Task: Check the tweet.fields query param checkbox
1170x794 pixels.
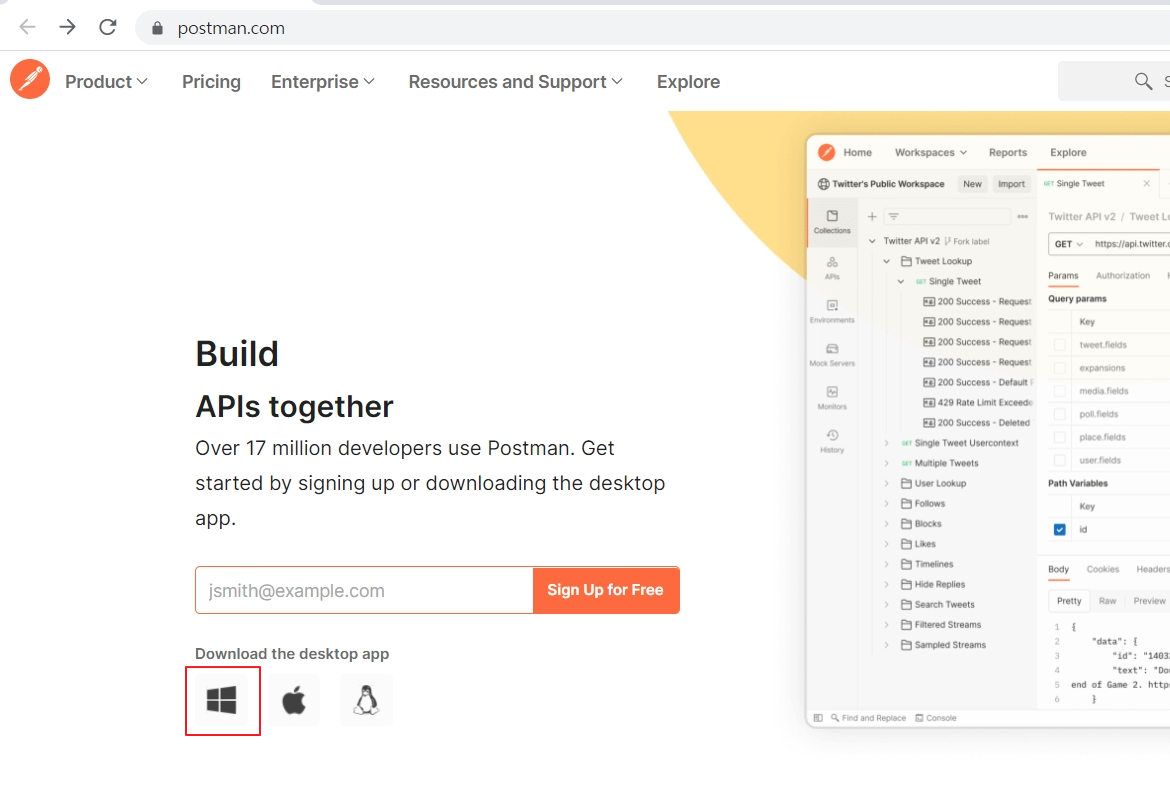Action: [1060, 345]
